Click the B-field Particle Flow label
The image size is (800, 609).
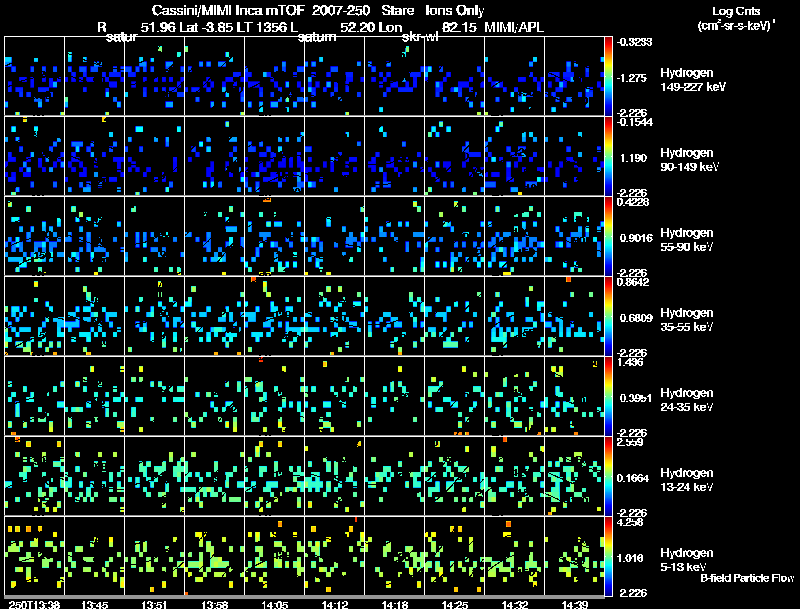(747, 578)
